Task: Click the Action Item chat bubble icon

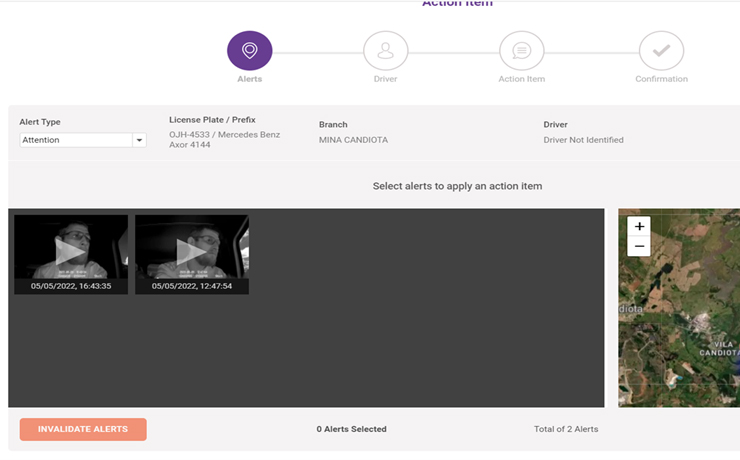Action: pyautogui.click(x=521, y=51)
